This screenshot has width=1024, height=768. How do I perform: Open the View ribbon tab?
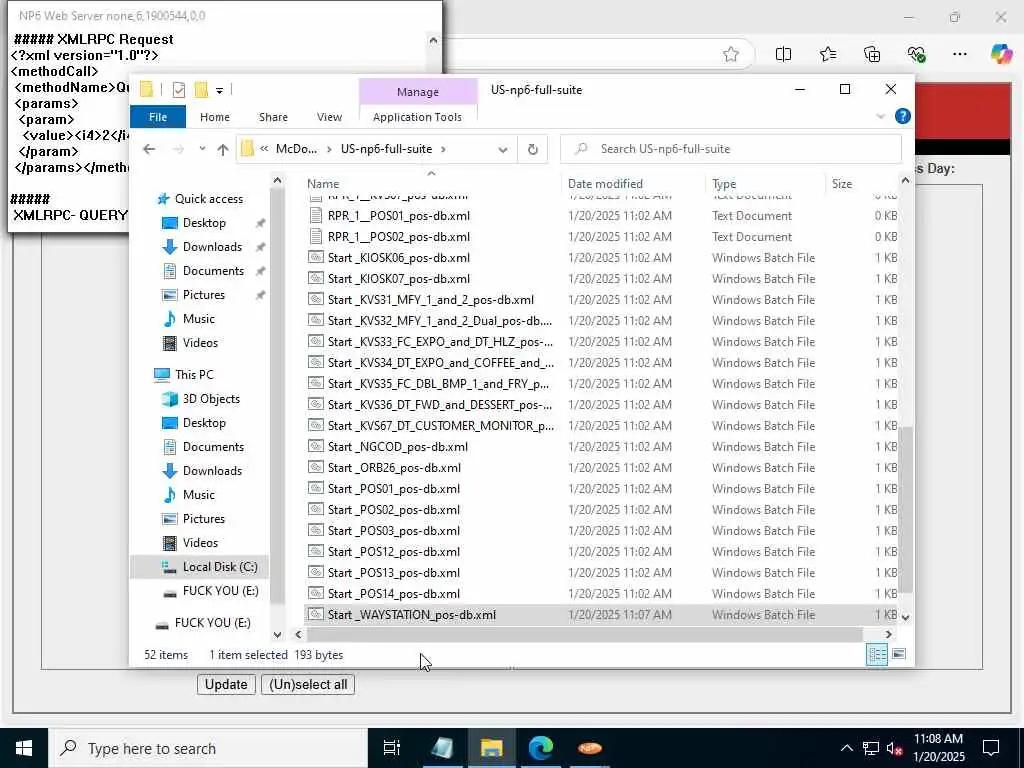pos(329,117)
